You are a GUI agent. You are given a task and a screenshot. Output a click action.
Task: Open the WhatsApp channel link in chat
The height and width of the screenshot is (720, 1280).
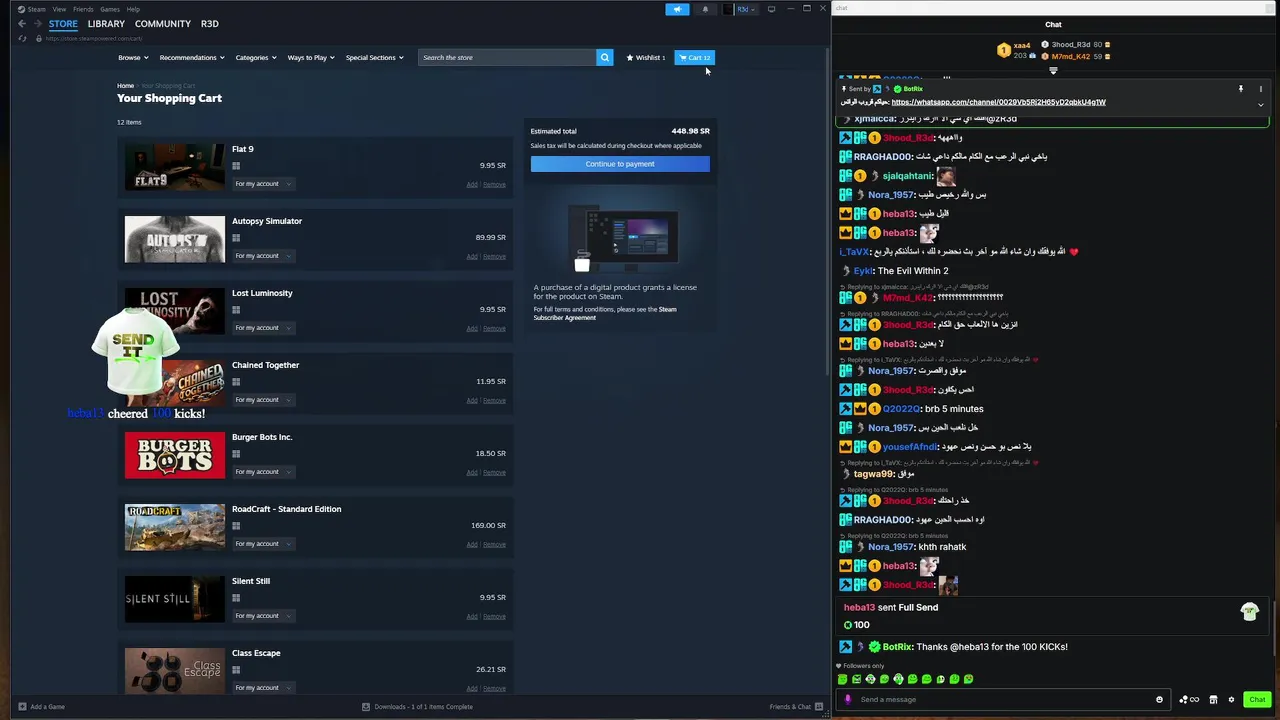pos(998,102)
